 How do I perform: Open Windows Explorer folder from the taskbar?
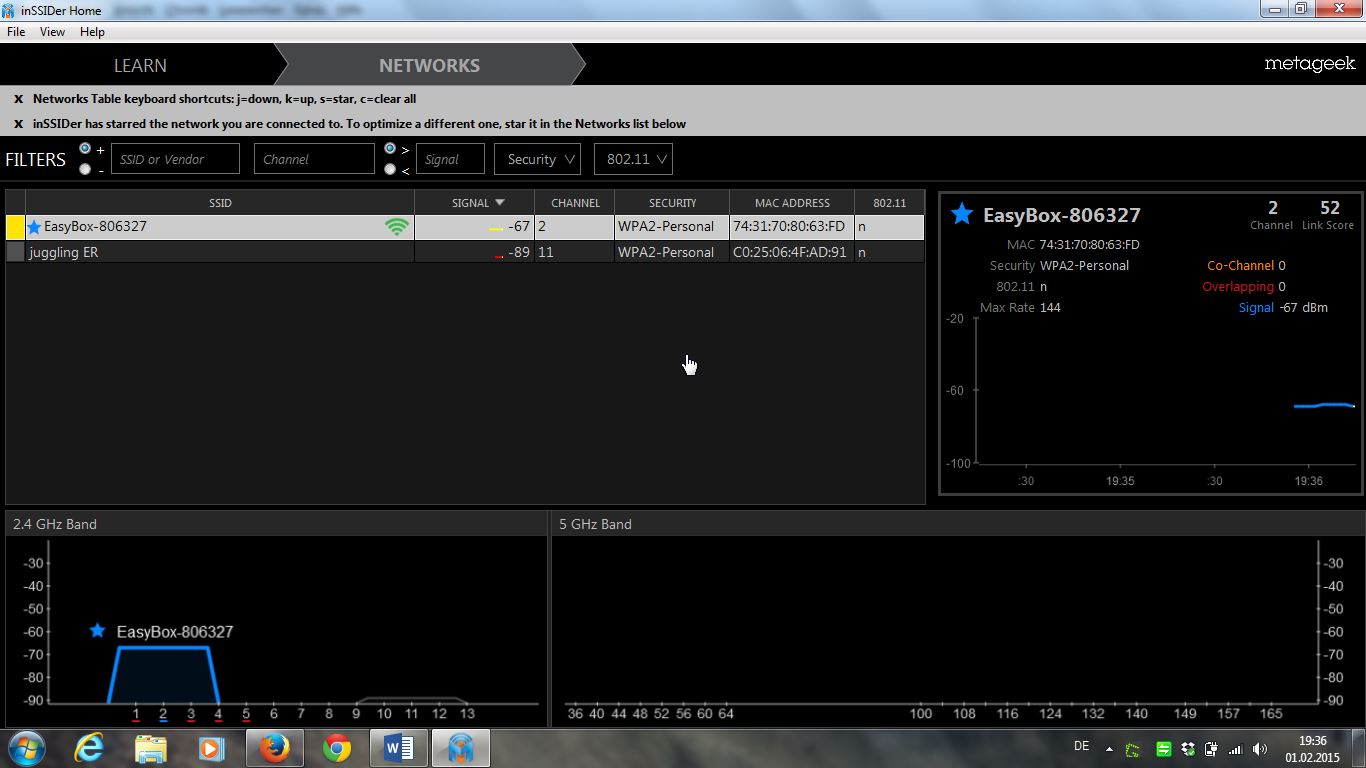[x=151, y=748]
